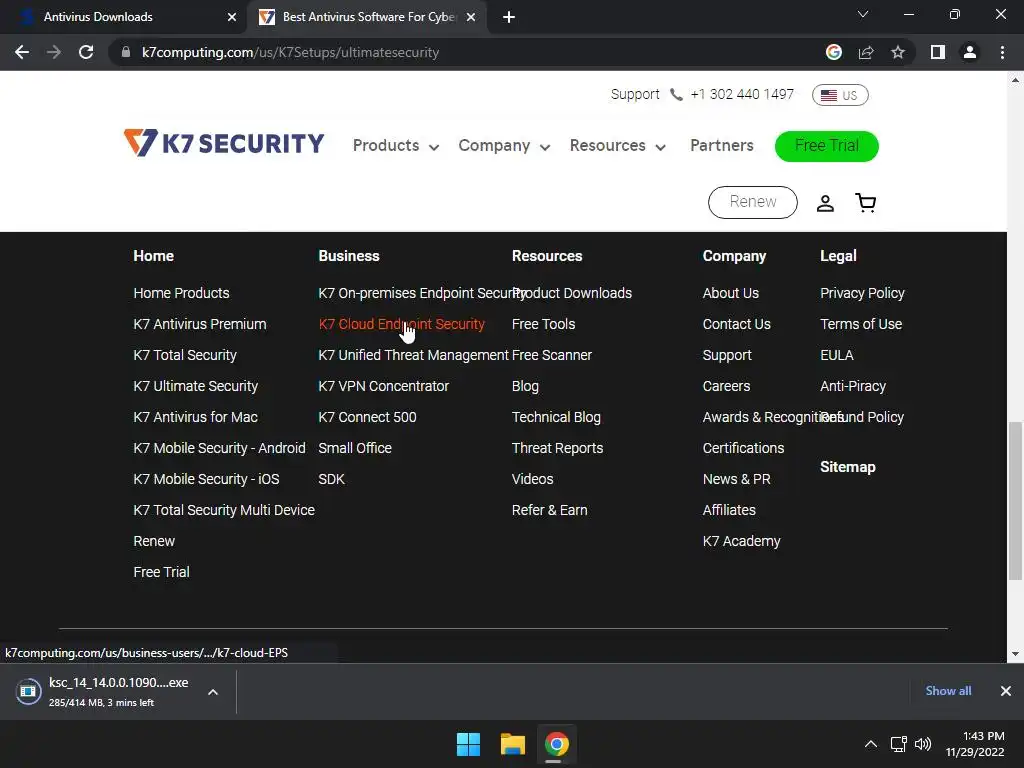Select Best Antivirus Software tab
This screenshot has width=1024, height=768.
366,17
